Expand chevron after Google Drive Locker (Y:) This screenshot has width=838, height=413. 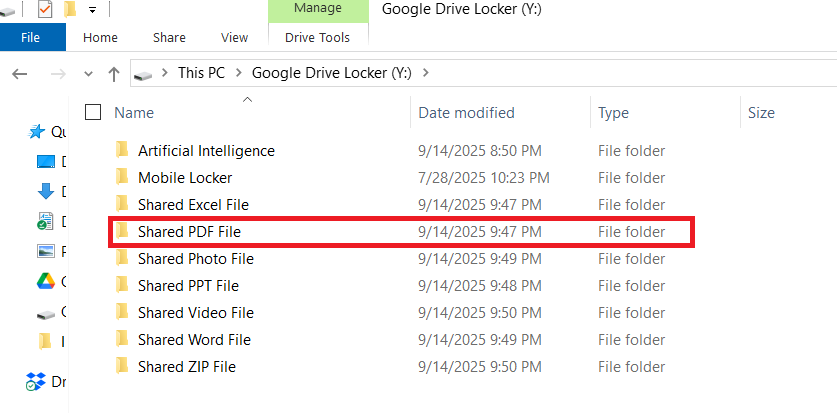click(426, 72)
